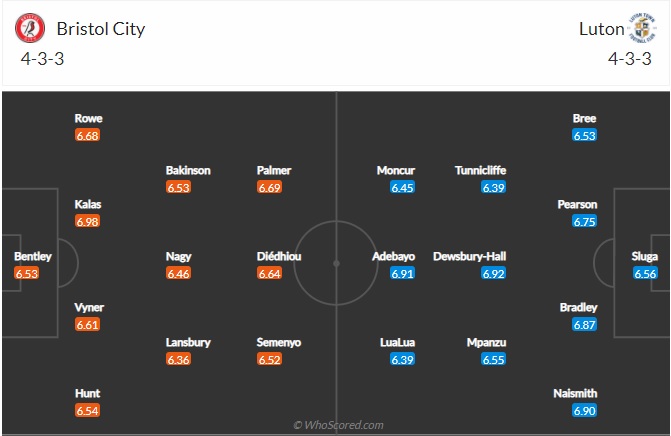Select Adebayo's 6.91 rating badge
Viewport: 671px width, 436px height.
click(x=402, y=273)
